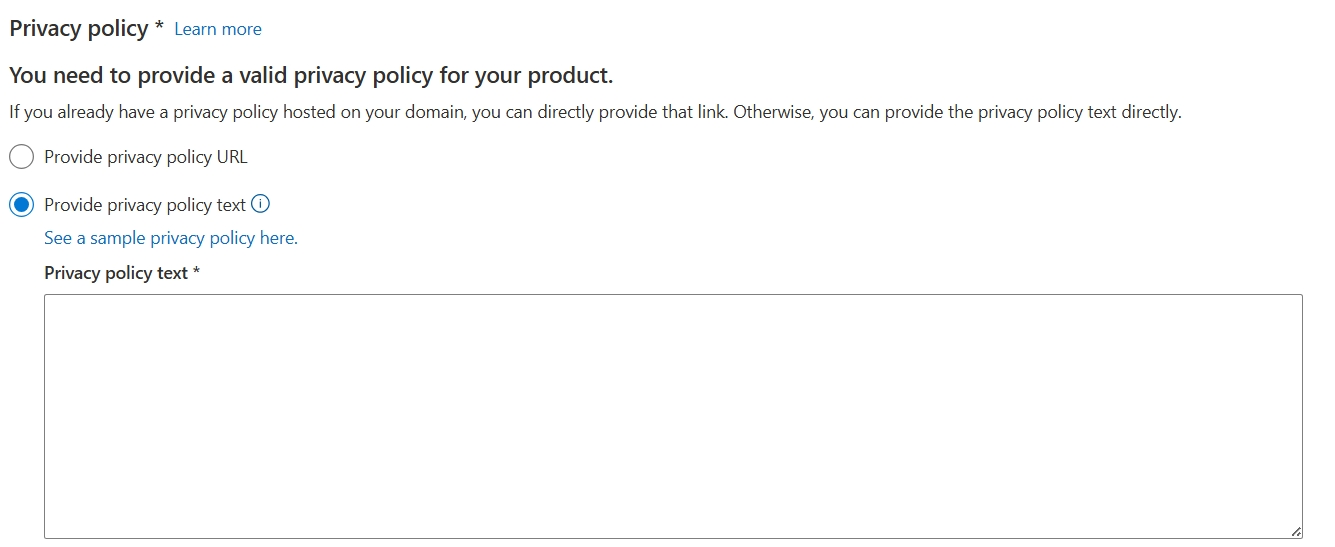Viewport: 1335px width, 547px height.
Task: Select the Provide privacy policy URL radio button
Action: (21, 157)
